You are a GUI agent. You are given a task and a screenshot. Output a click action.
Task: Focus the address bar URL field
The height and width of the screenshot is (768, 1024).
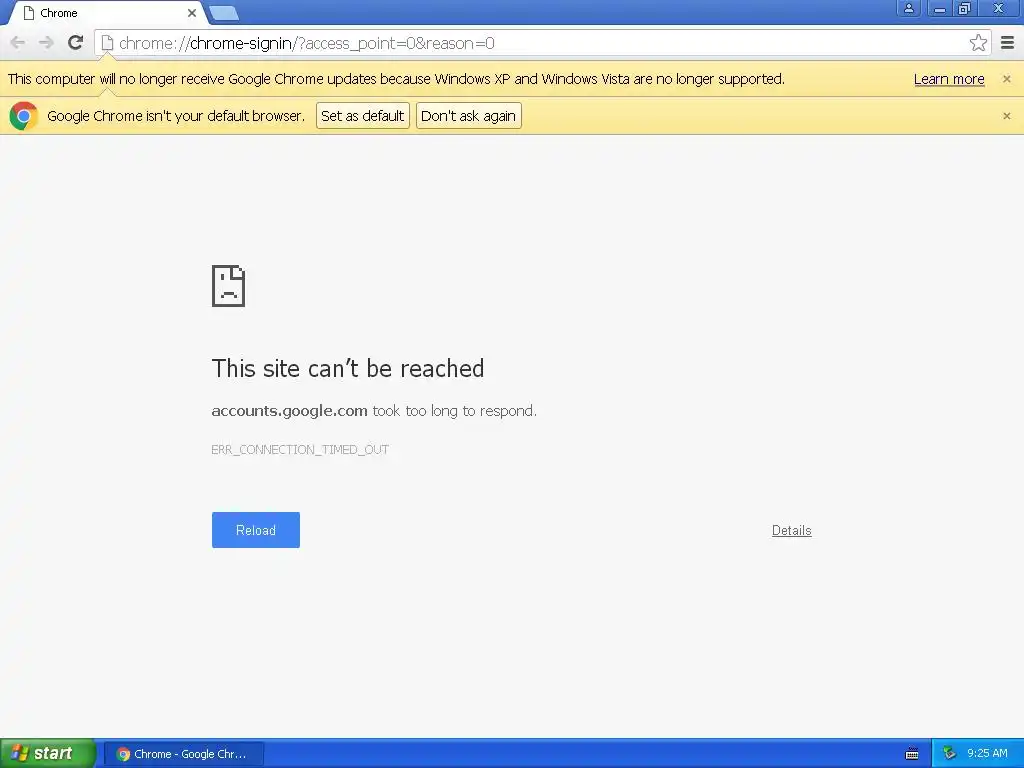(542, 43)
